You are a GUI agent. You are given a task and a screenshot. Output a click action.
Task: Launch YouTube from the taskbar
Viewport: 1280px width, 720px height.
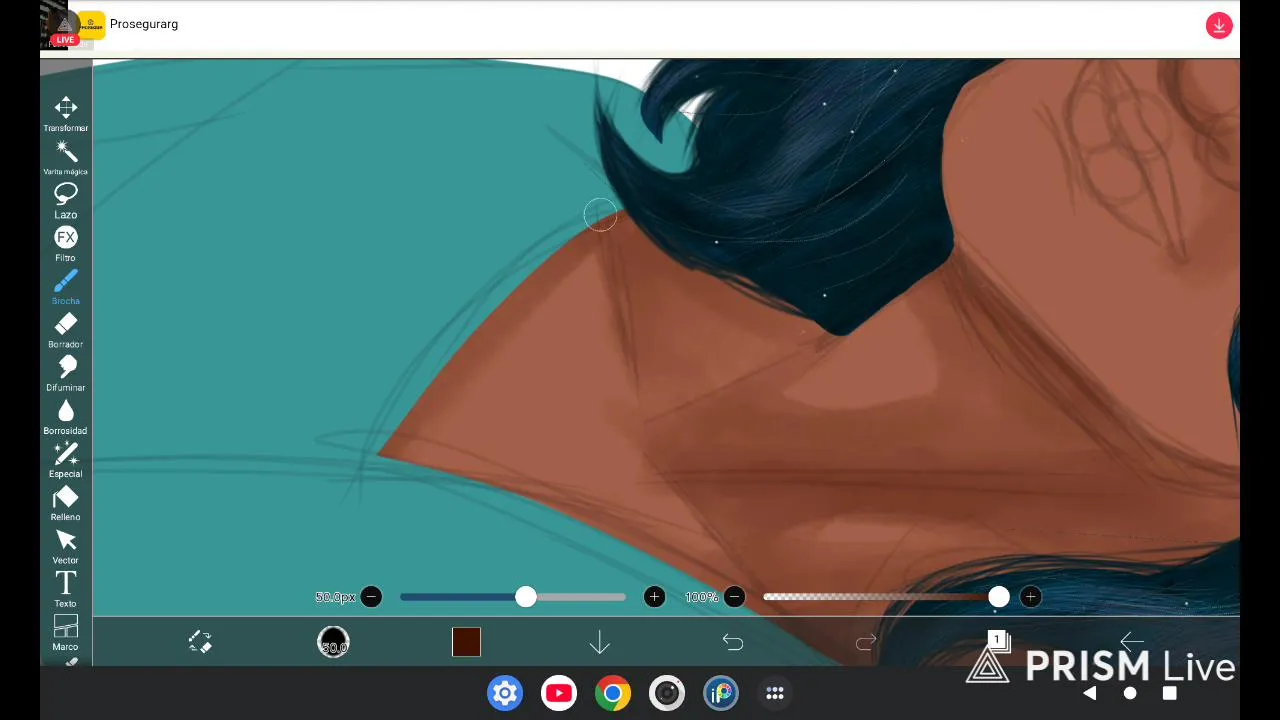tap(559, 693)
